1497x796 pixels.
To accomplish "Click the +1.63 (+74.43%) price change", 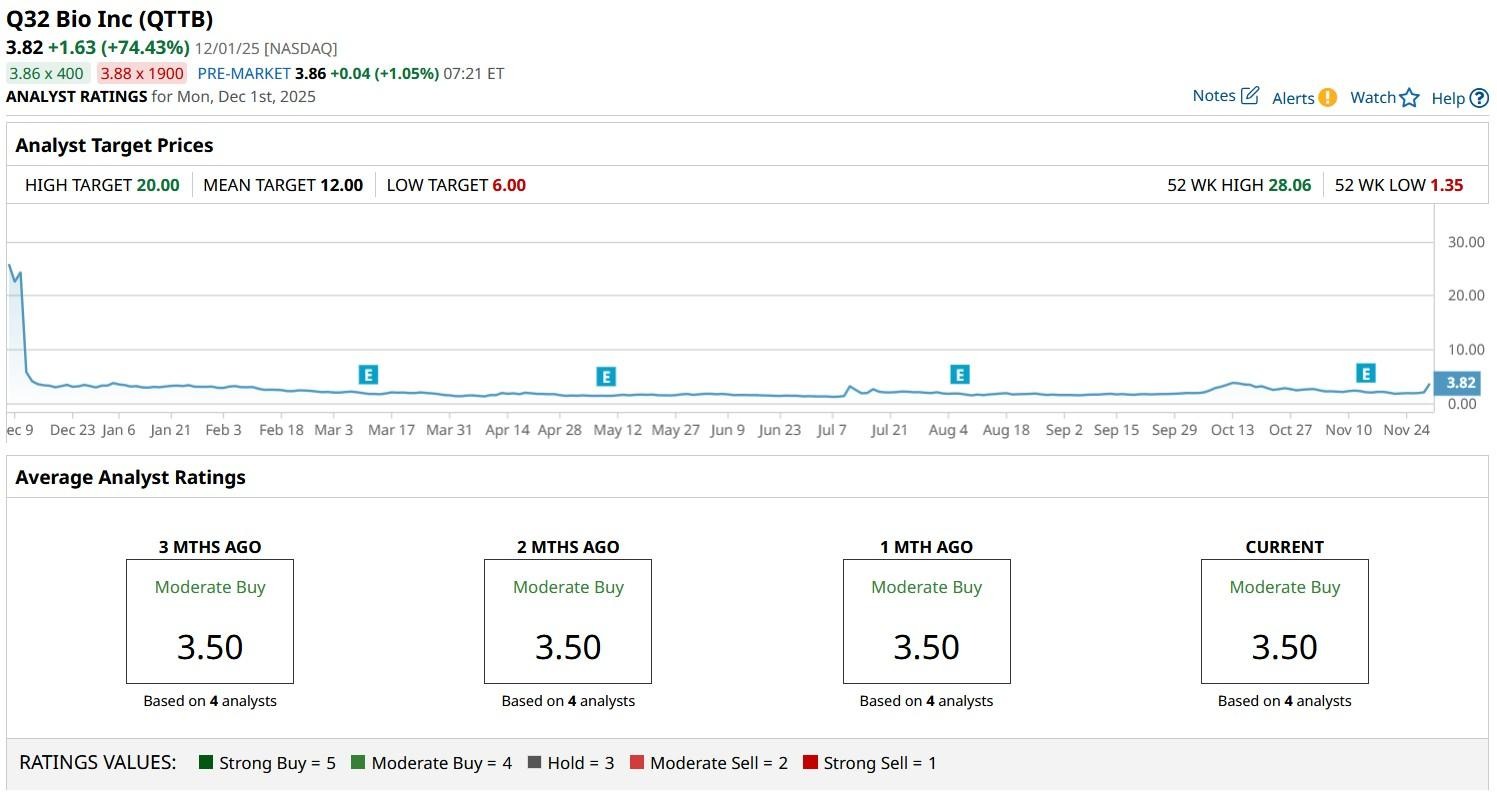I will [x=119, y=47].
